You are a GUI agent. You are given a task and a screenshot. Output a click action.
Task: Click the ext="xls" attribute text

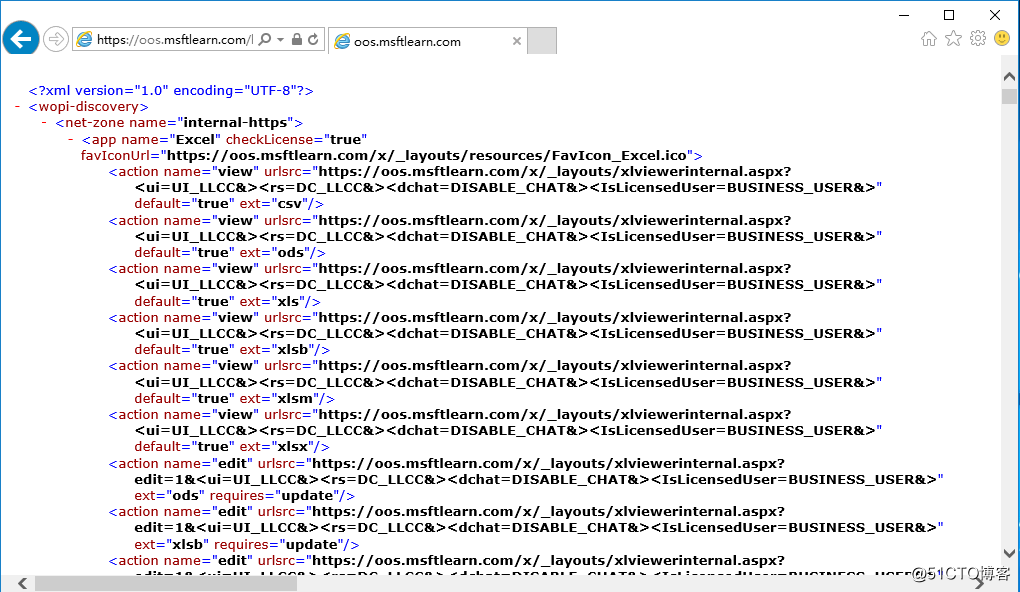pyautogui.click(x=272, y=301)
